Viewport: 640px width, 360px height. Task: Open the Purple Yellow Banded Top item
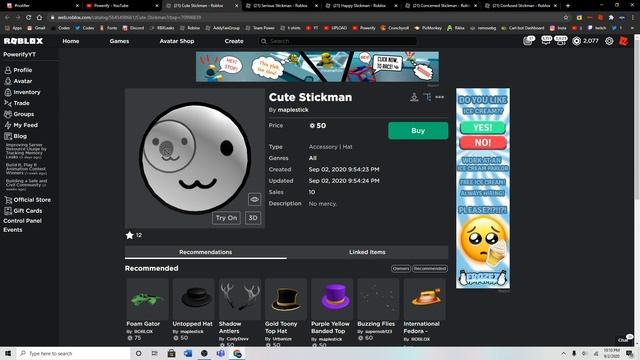pos(332,312)
